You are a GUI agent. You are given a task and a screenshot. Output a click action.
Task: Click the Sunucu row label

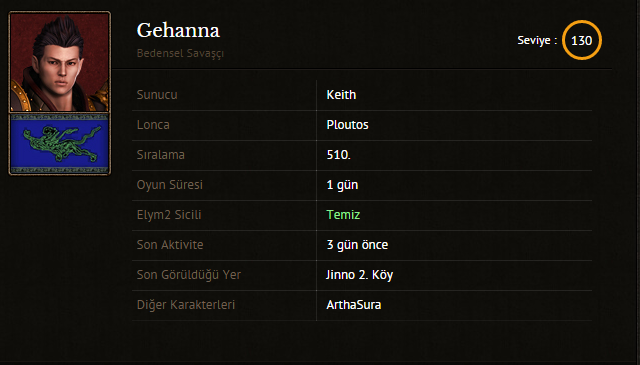tap(157, 95)
